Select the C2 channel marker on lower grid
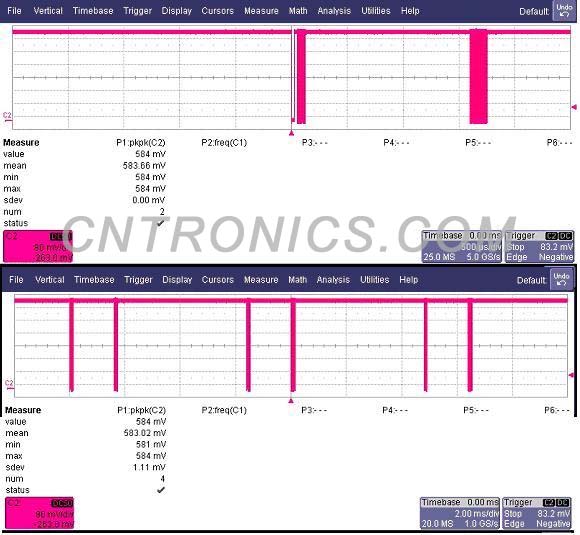The image size is (580, 535). pyautogui.click(x=9, y=384)
